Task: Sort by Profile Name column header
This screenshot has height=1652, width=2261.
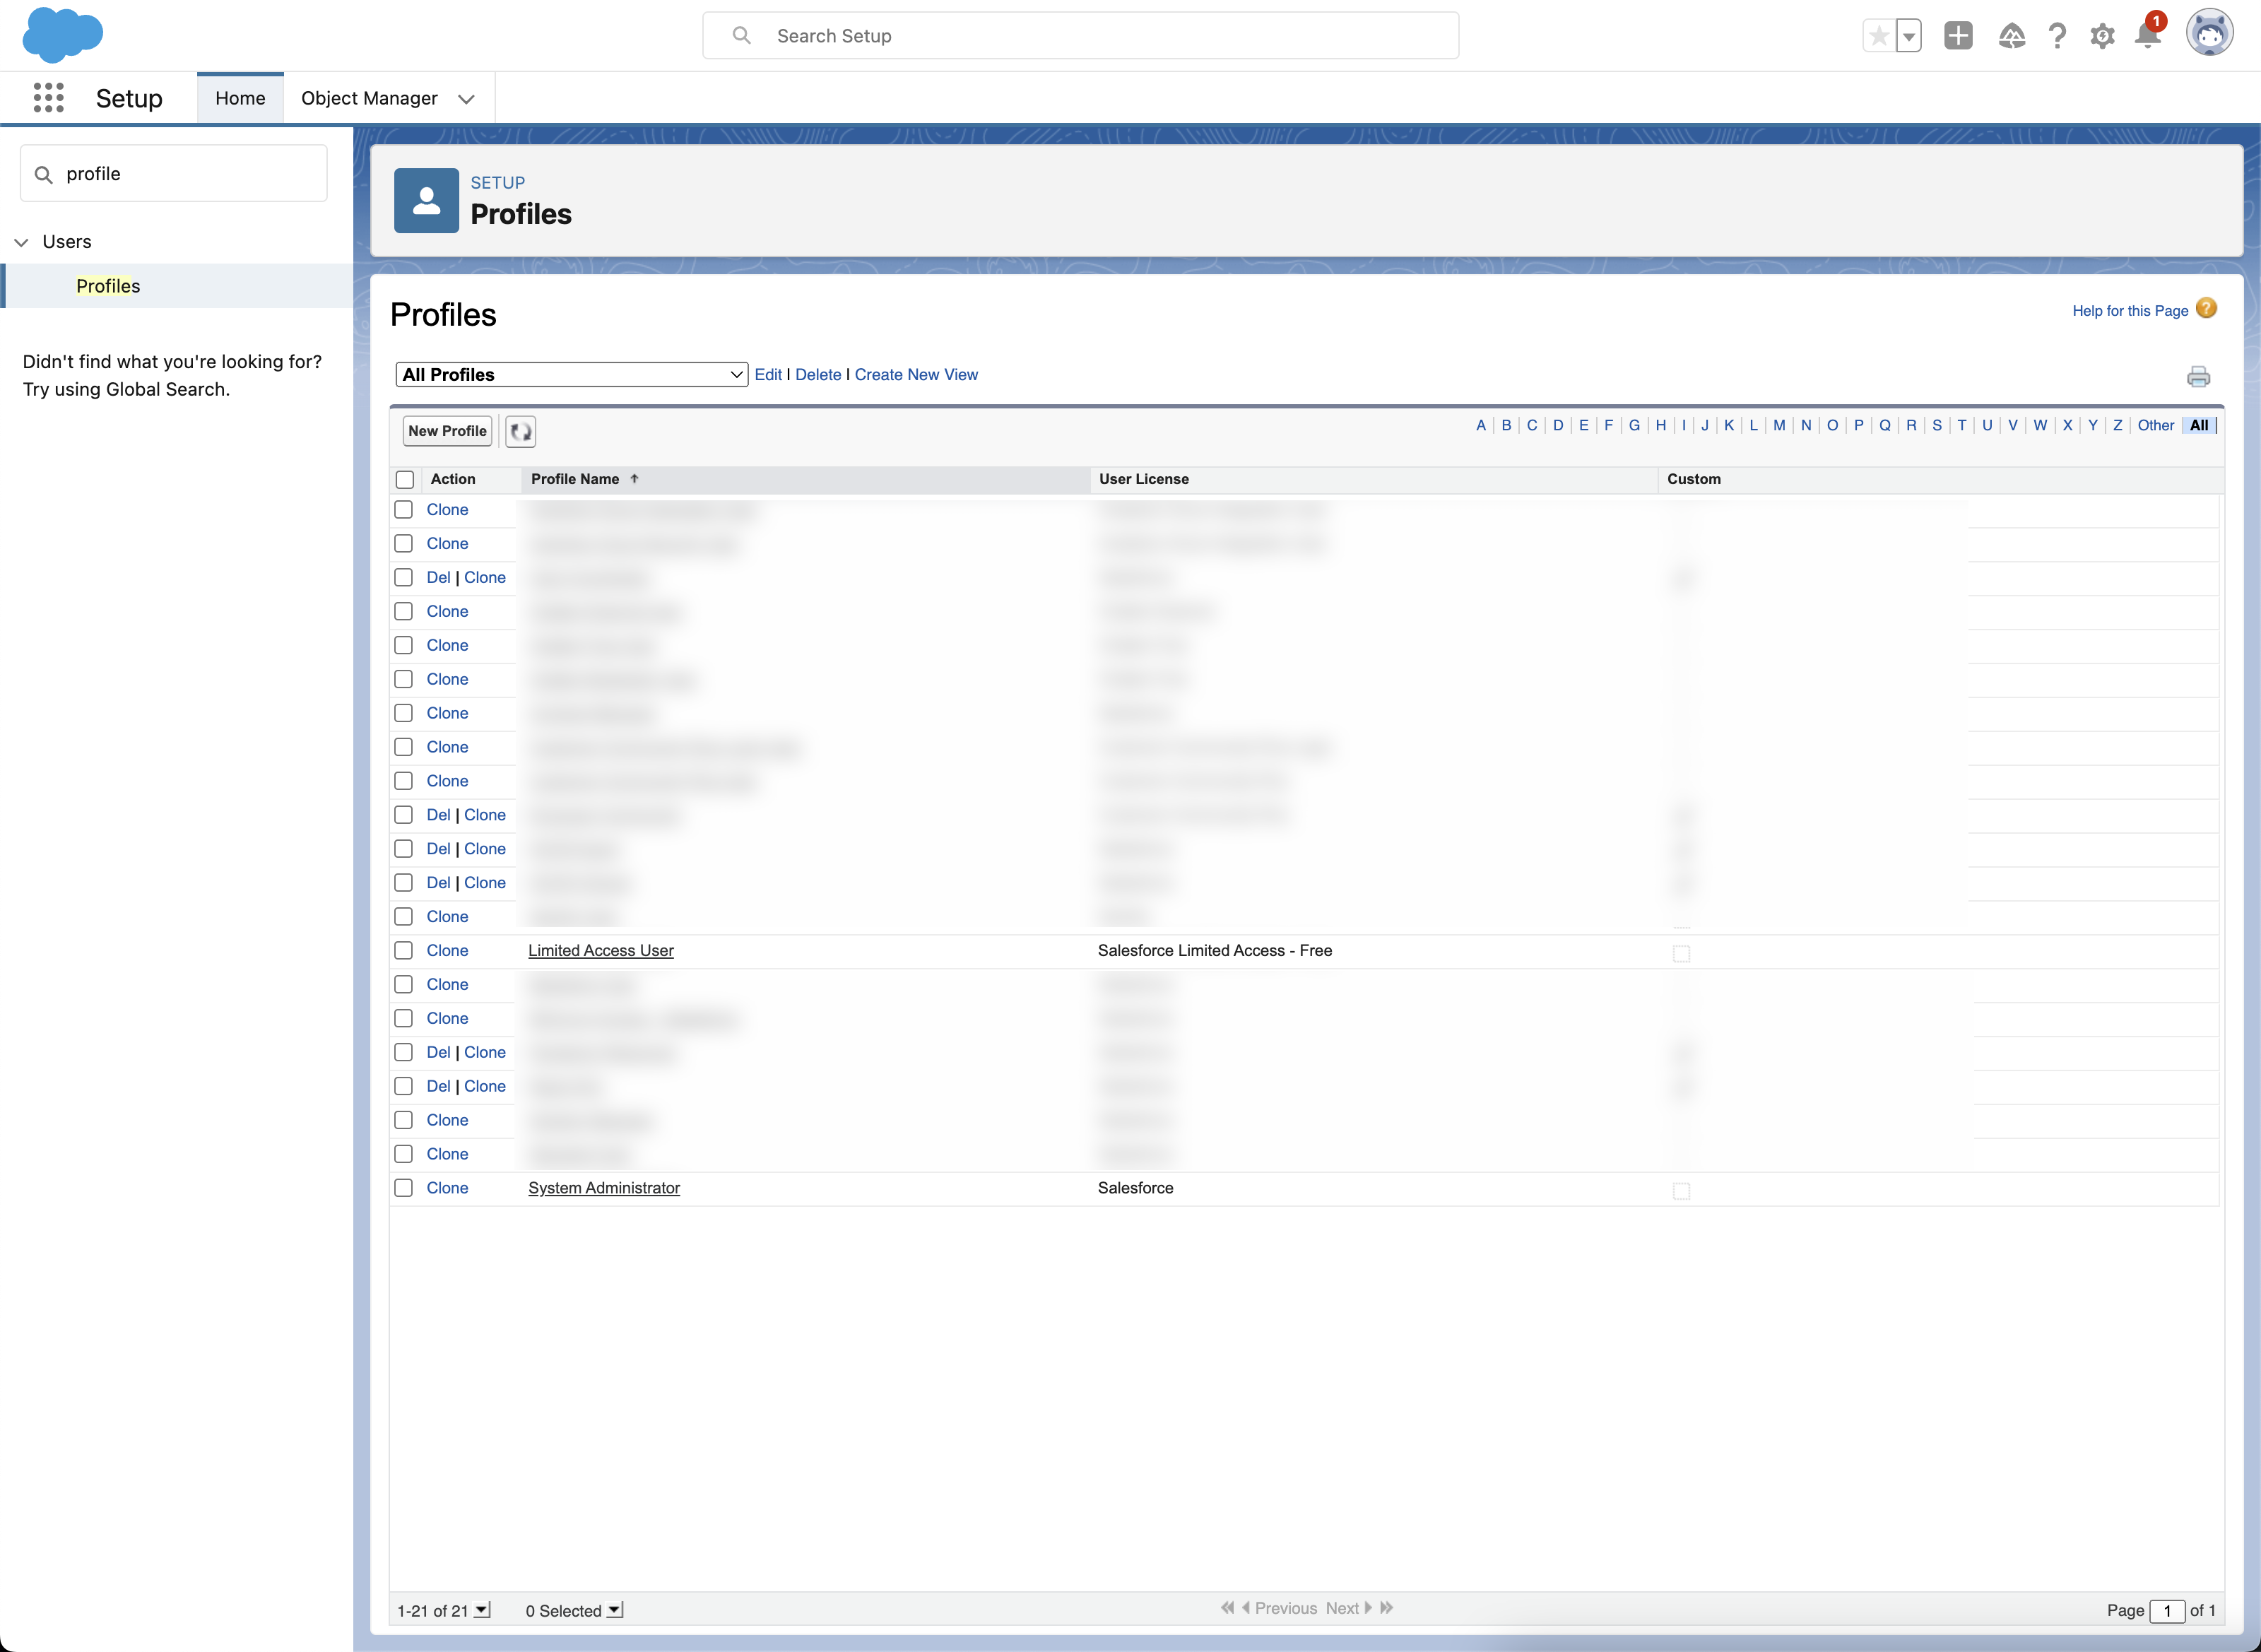Action: click(x=575, y=479)
